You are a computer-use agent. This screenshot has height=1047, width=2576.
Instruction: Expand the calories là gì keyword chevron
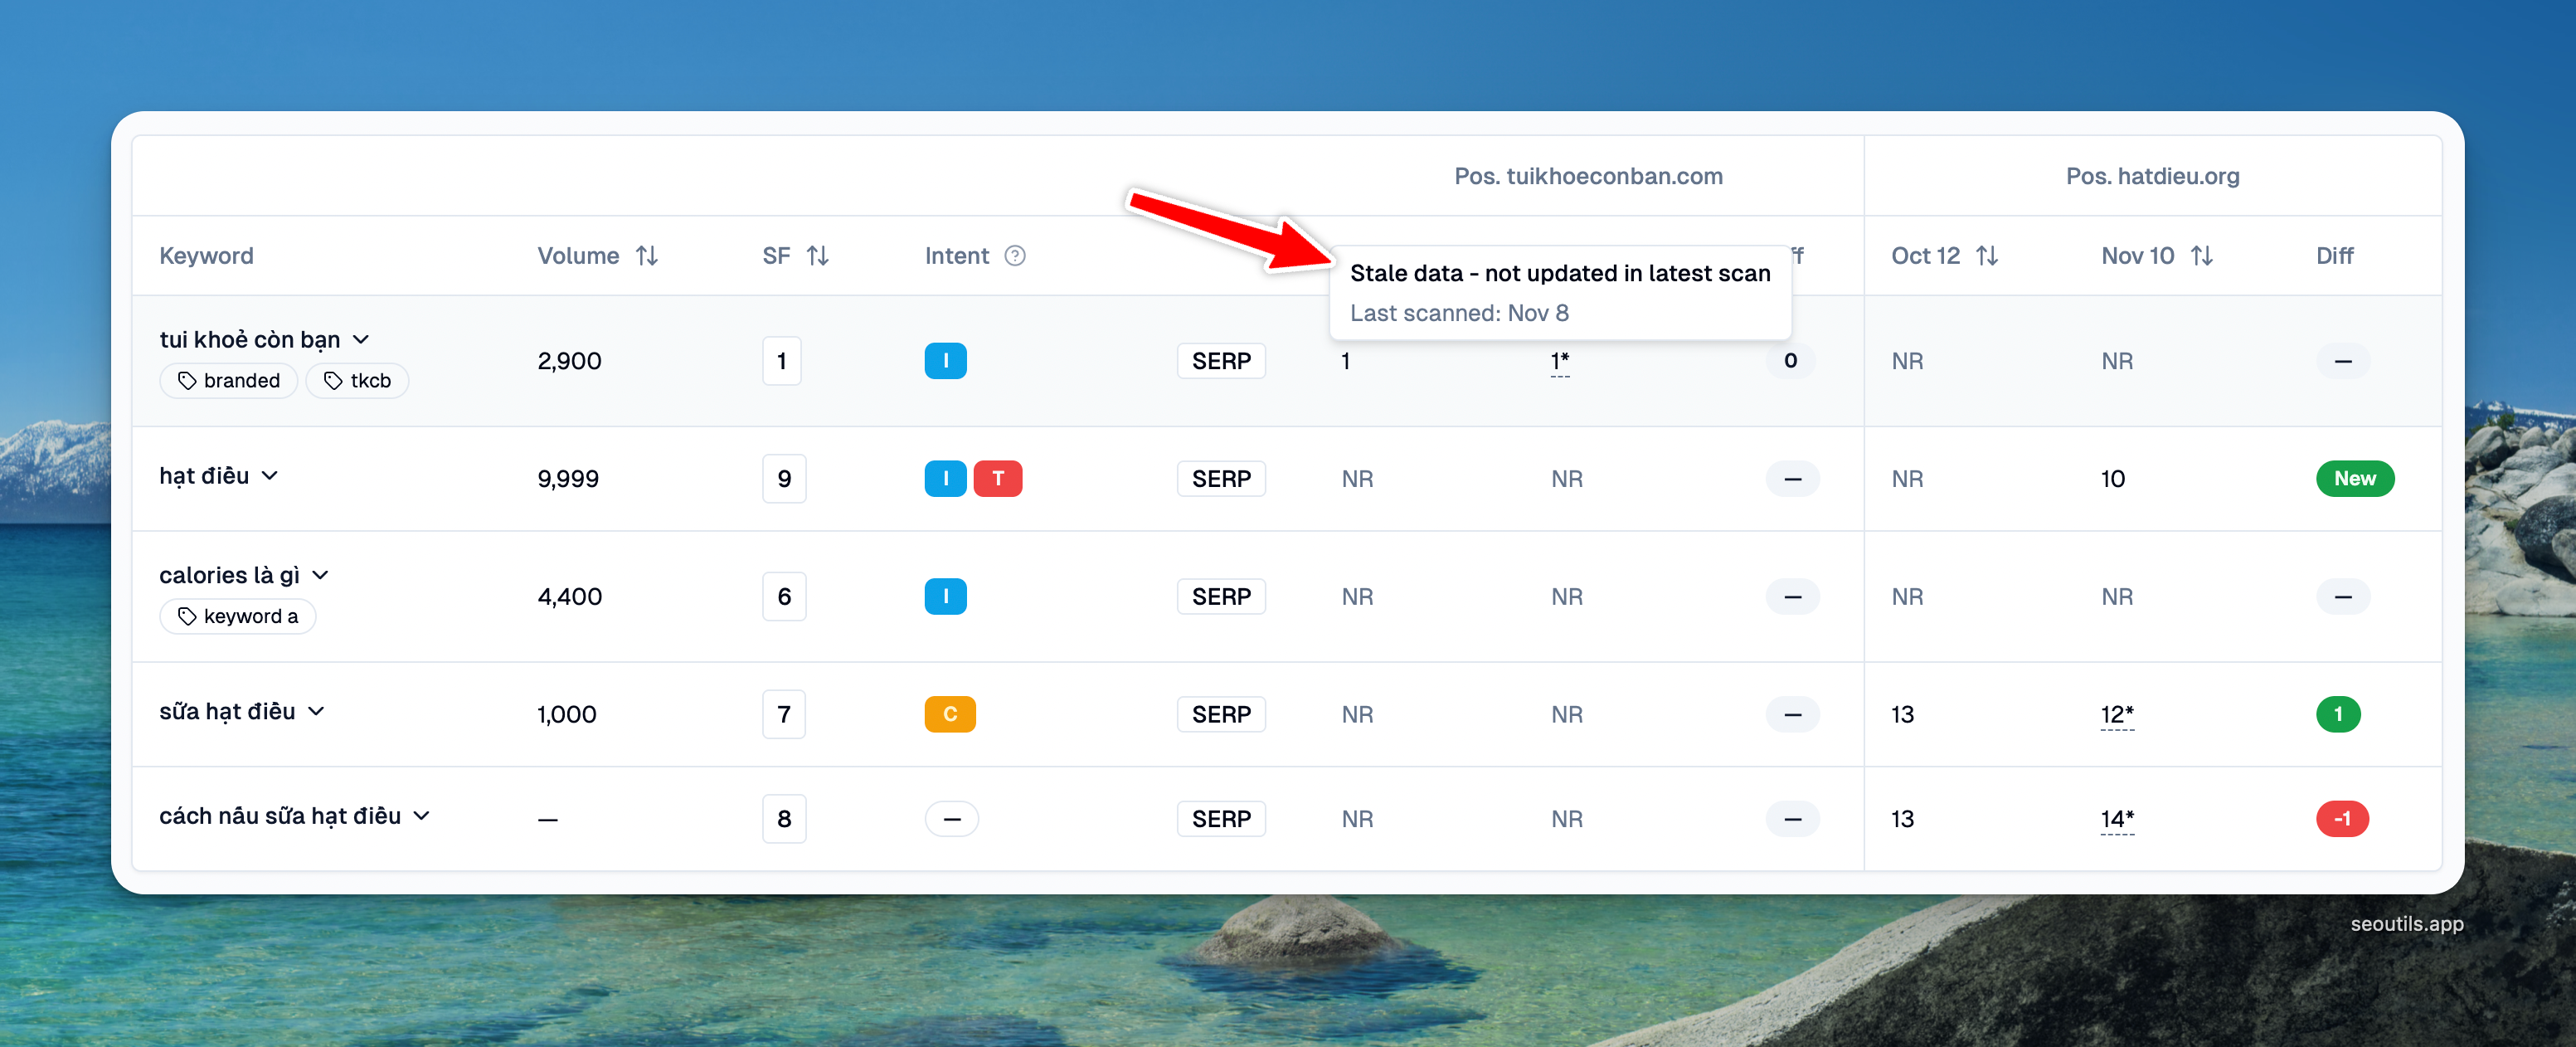pos(320,575)
